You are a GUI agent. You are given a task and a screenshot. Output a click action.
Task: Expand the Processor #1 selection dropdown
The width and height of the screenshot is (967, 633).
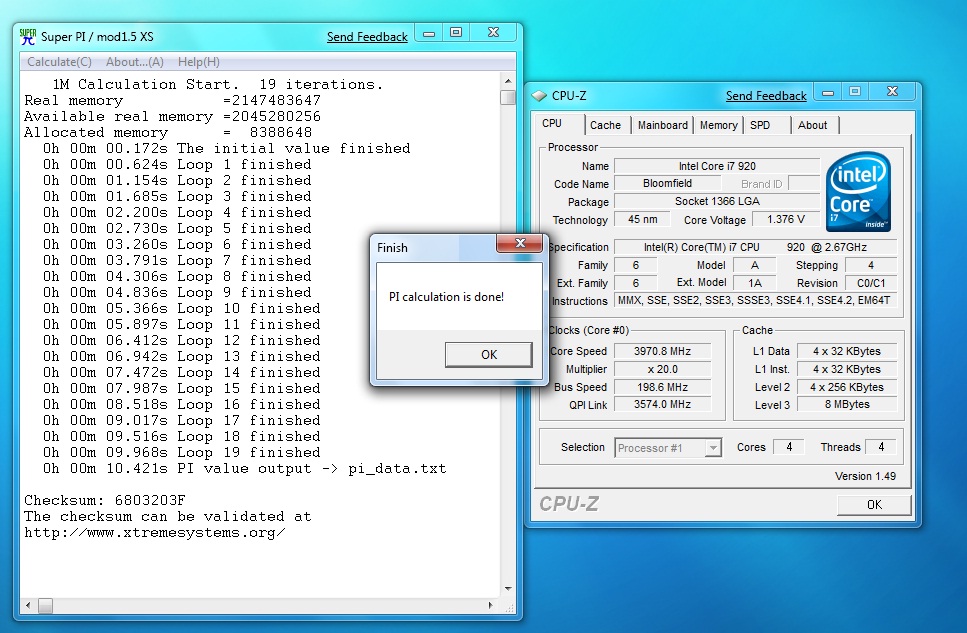click(713, 448)
